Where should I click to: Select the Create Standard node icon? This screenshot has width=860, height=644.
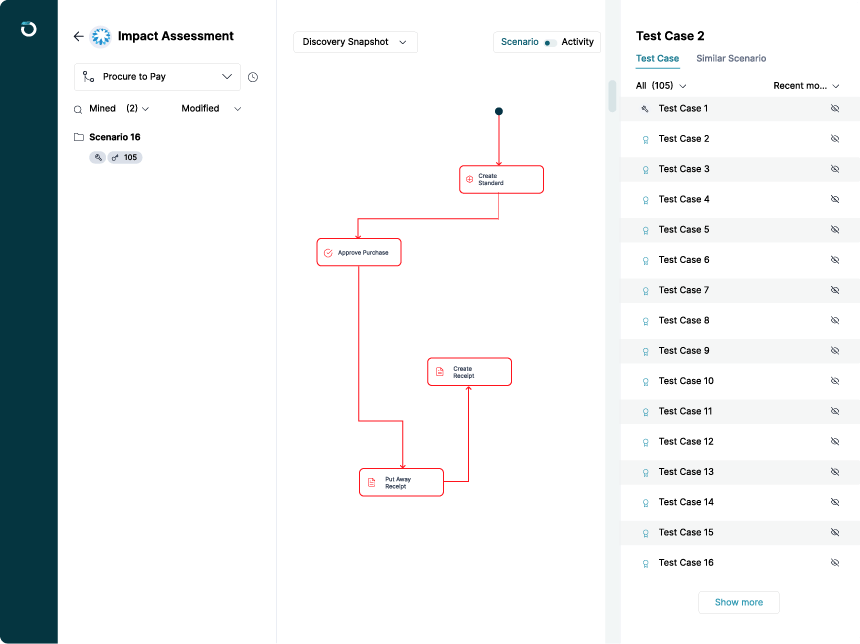point(470,180)
